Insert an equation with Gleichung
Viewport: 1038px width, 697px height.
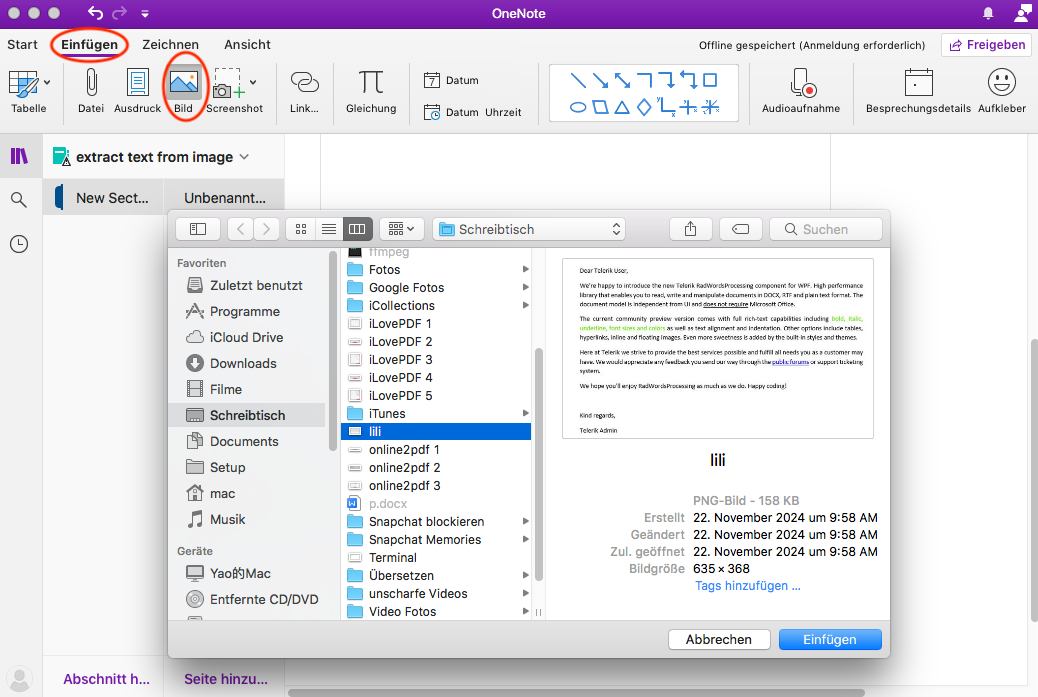coord(371,83)
